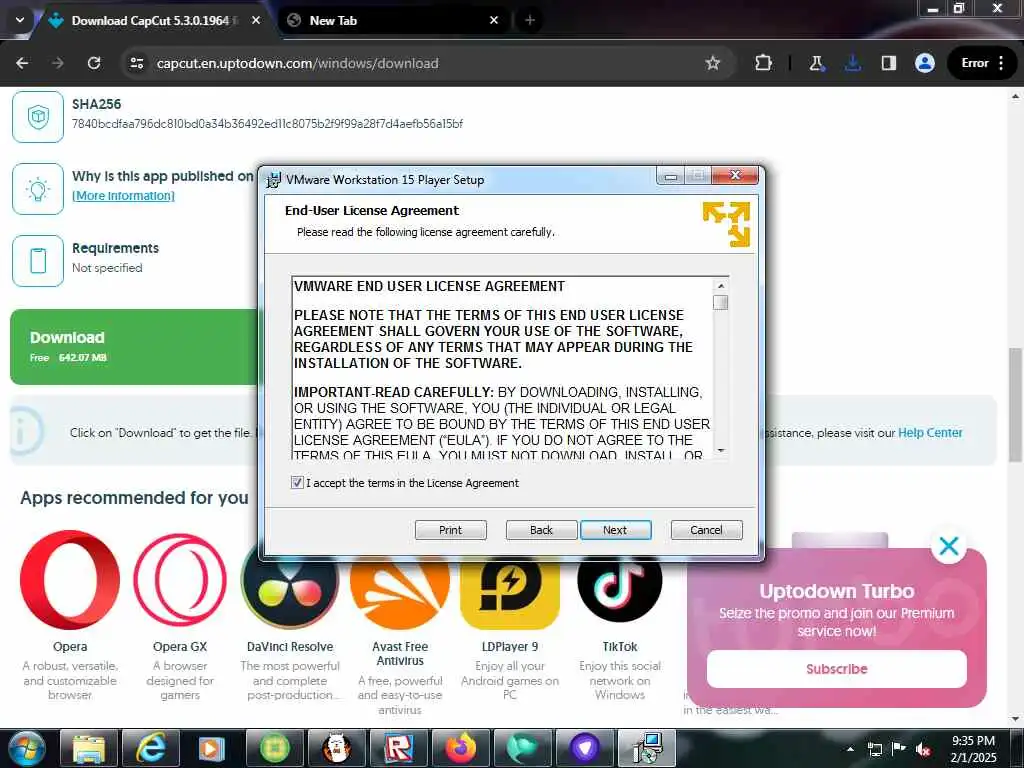Close the Download CapCut tab
The height and width of the screenshot is (768, 1024).
tap(256, 20)
